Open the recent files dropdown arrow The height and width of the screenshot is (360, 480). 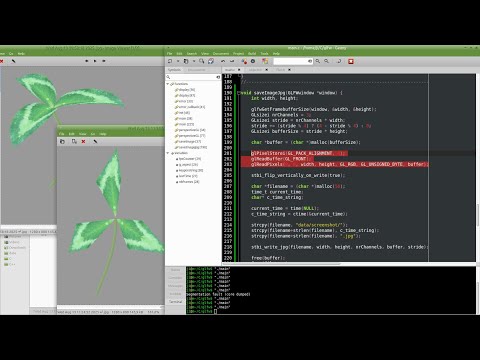click(x=194, y=61)
